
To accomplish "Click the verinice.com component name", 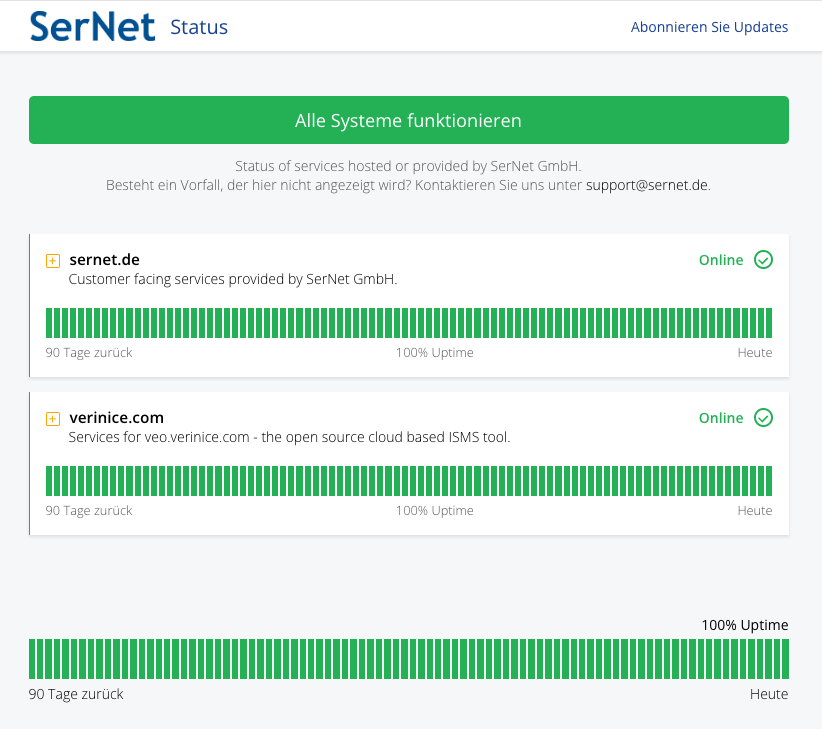I will click(116, 418).
